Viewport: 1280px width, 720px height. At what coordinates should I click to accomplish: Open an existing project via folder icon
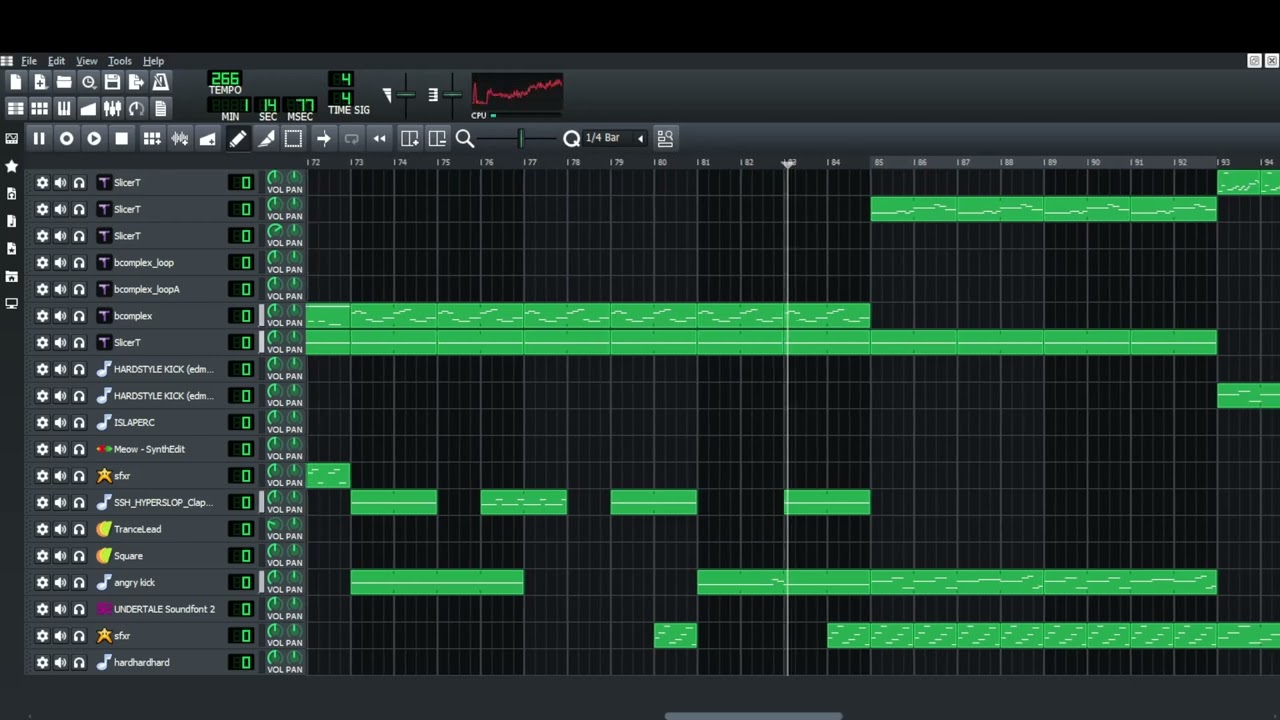coord(64,82)
